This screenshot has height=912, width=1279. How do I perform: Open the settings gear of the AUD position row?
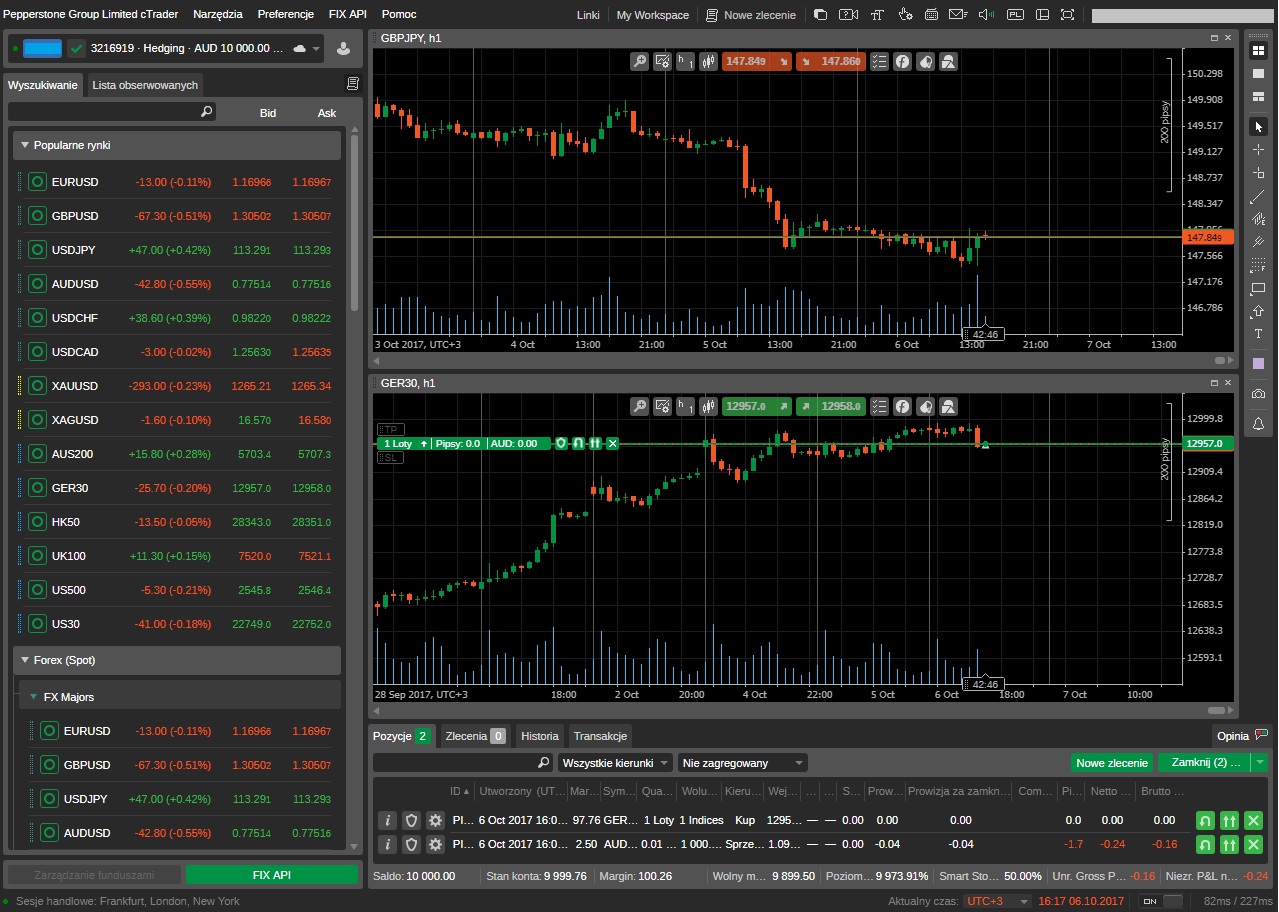point(435,844)
